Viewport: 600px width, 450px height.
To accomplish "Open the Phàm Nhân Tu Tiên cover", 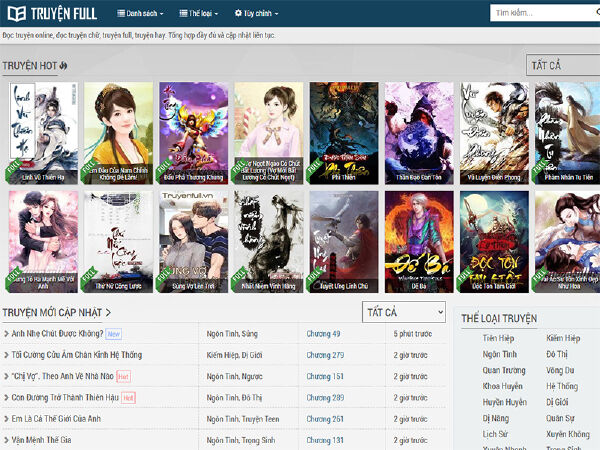I will 567,133.
